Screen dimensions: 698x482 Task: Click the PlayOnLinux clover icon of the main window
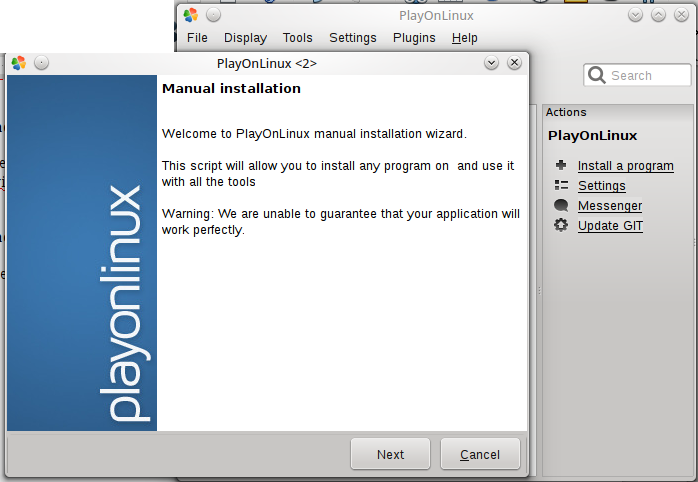(191, 15)
